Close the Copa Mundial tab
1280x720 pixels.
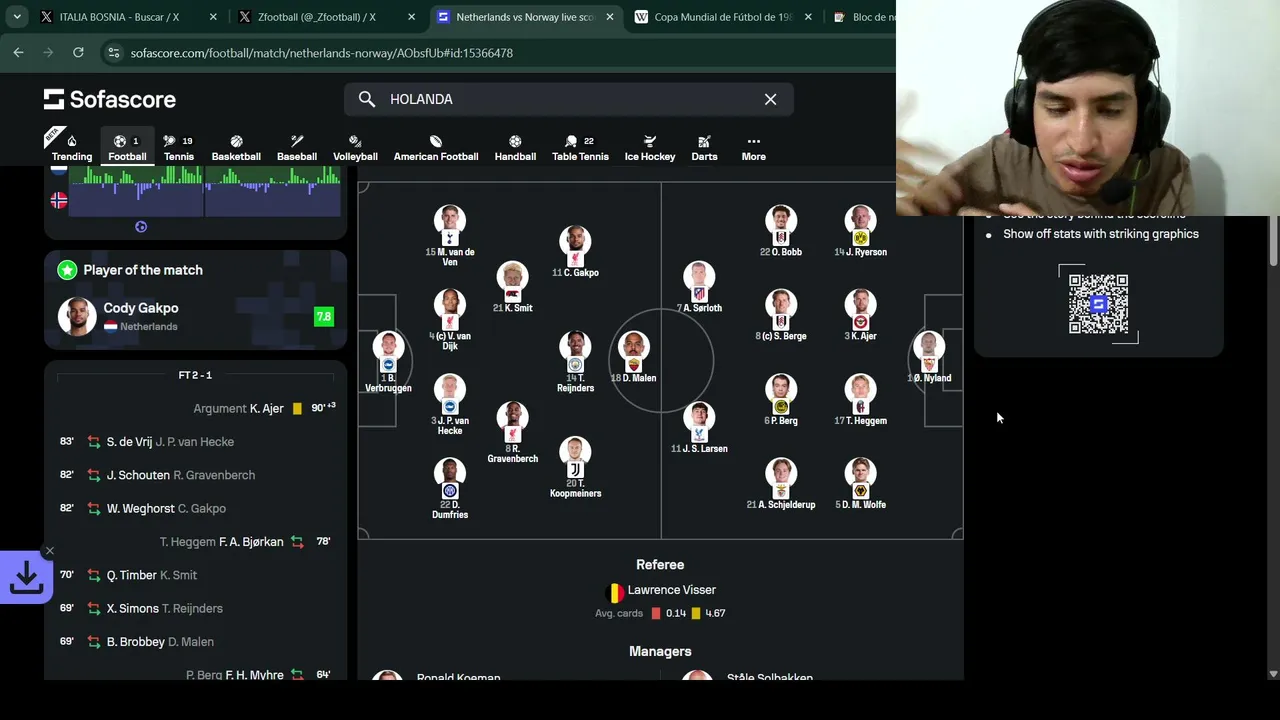[x=808, y=17]
